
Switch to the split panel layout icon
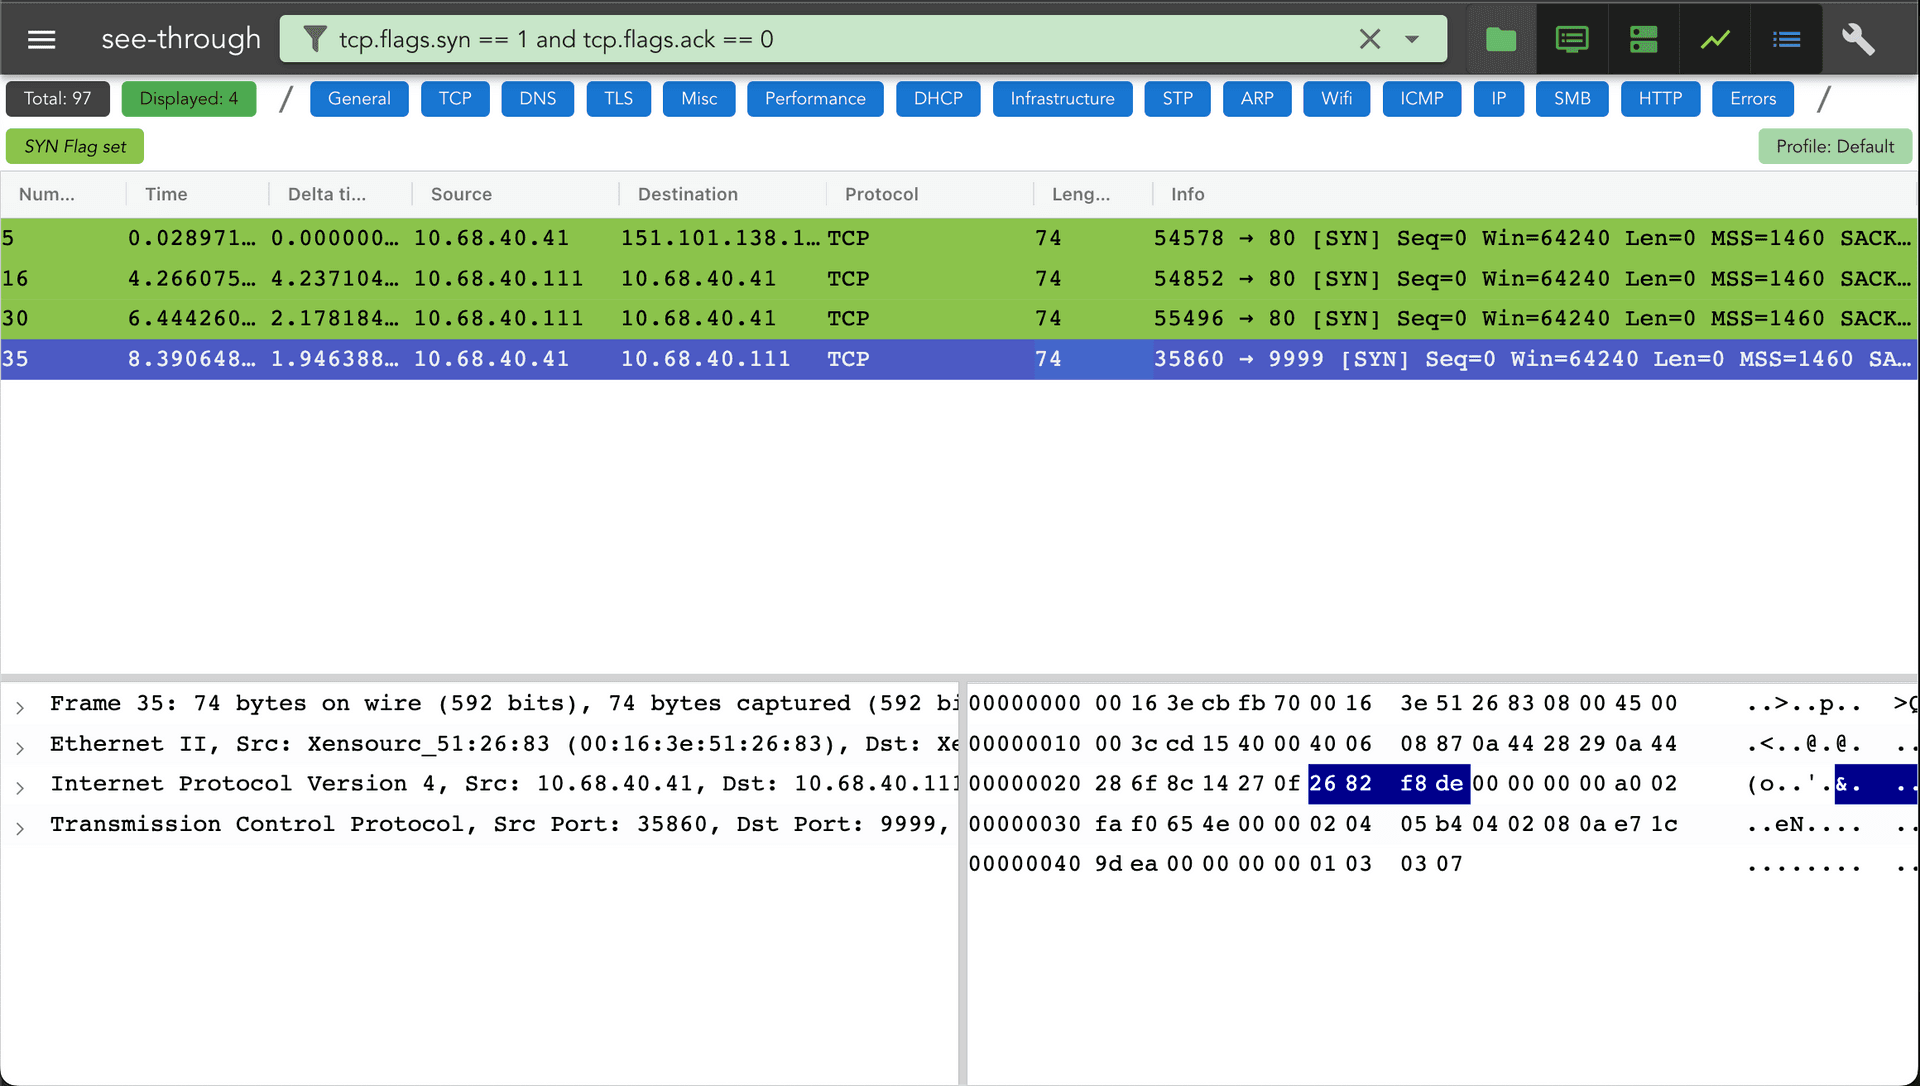pyautogui.click(x=1643, y=39)
